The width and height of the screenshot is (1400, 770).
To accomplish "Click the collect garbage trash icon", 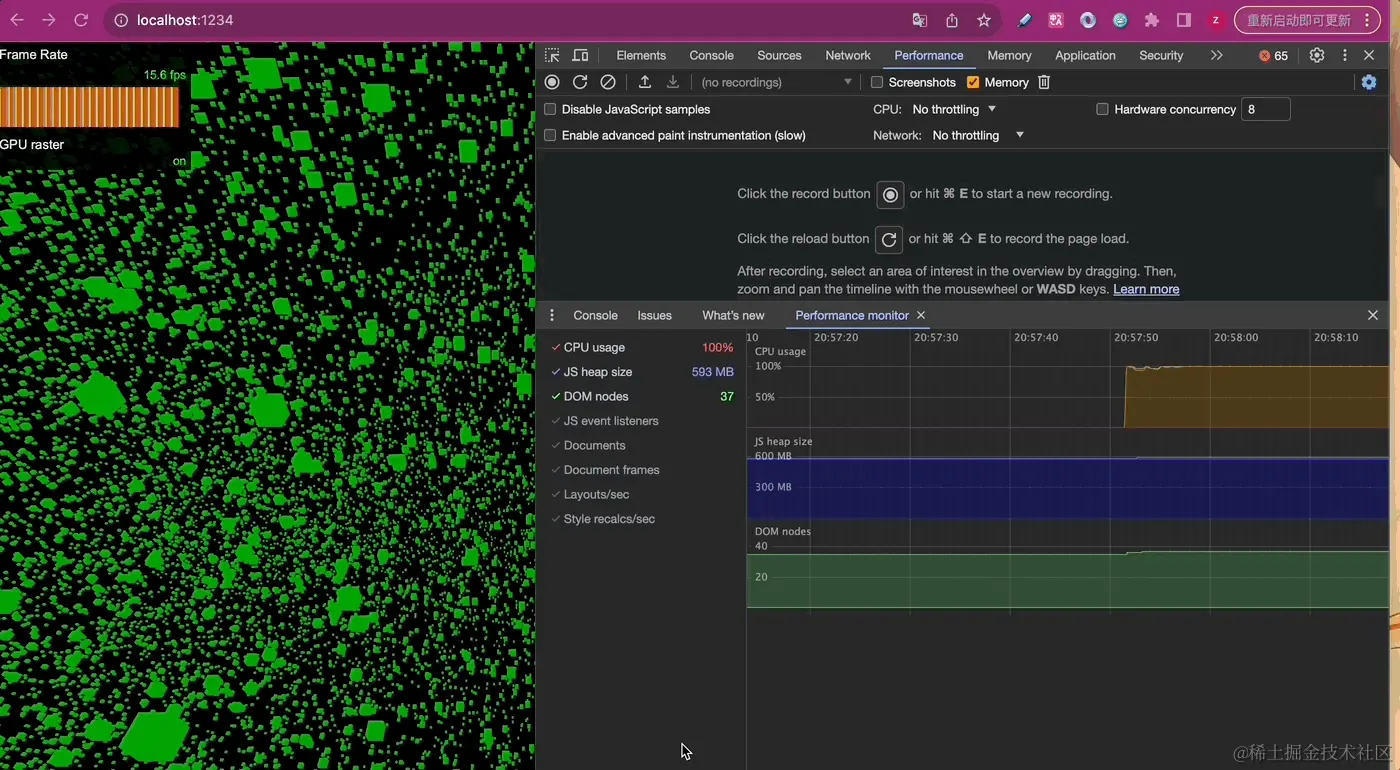I will tap(1044, 82).
